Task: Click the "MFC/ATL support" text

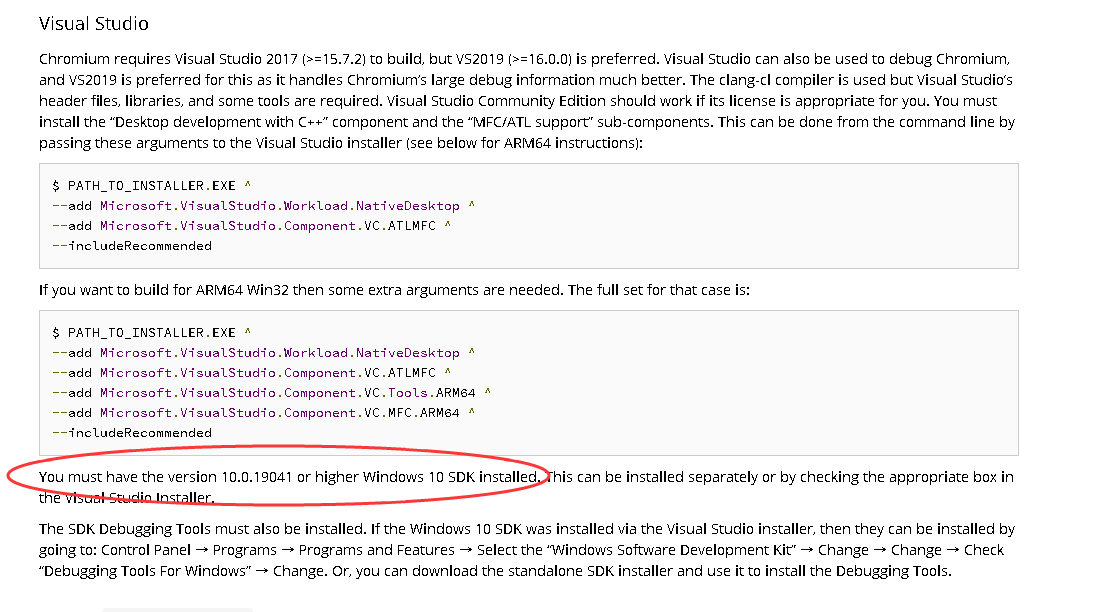Action: point(533,123)
